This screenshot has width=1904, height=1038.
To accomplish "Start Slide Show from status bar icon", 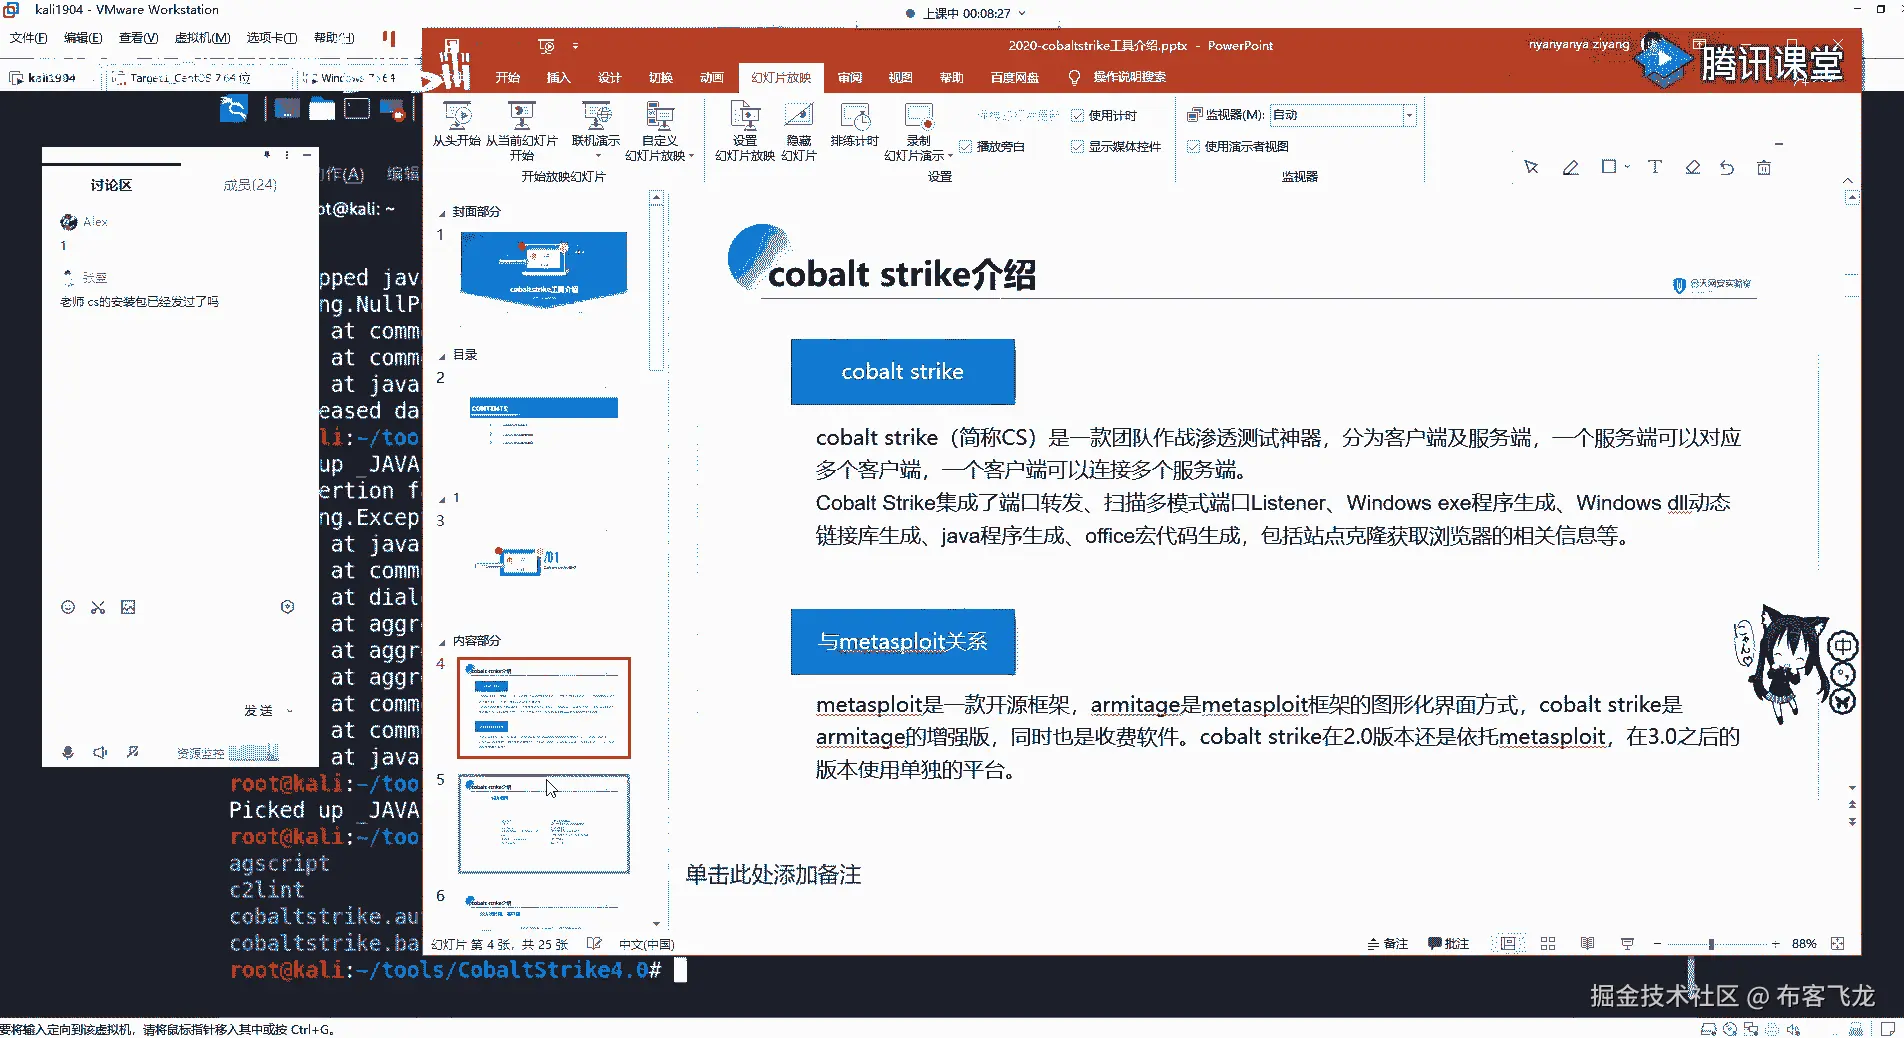I will click(1627, 943).
